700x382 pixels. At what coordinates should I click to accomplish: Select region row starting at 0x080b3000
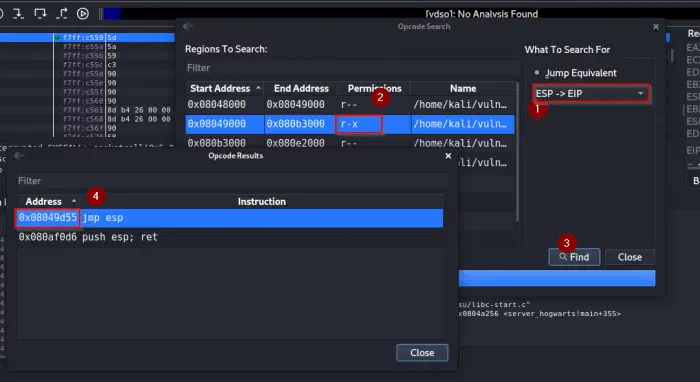pos(350,143)
